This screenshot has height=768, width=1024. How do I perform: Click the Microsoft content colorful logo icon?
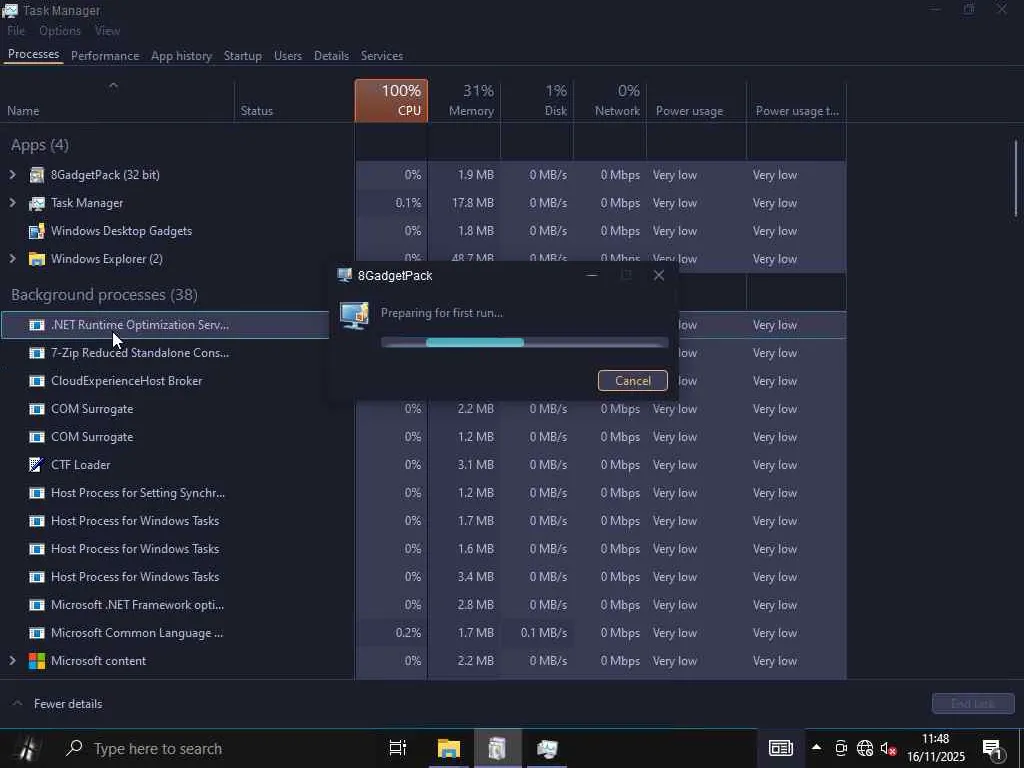click(x=37, y=662)
